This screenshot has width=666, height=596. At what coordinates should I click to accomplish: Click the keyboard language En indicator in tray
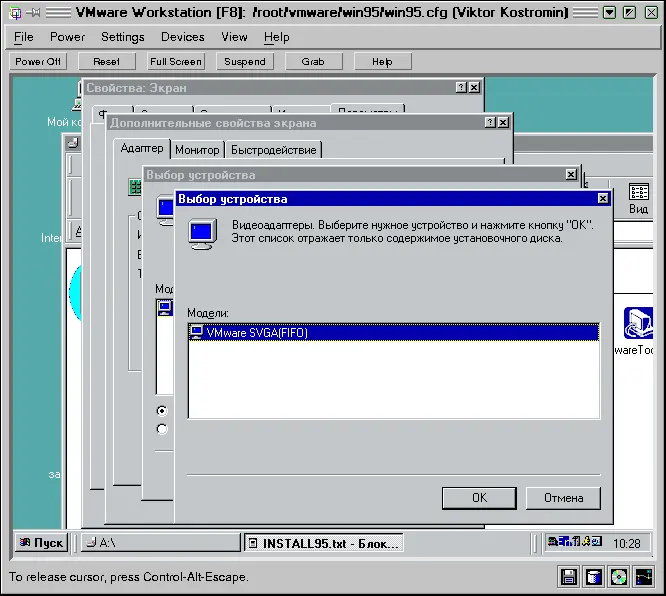(x=564, y=541)
